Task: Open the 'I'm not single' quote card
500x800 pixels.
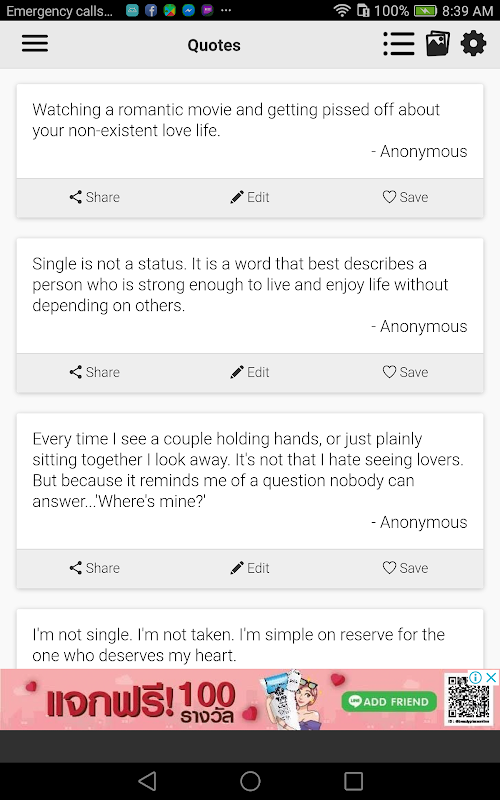Action: pyautogui.click(x=250, y=639)
